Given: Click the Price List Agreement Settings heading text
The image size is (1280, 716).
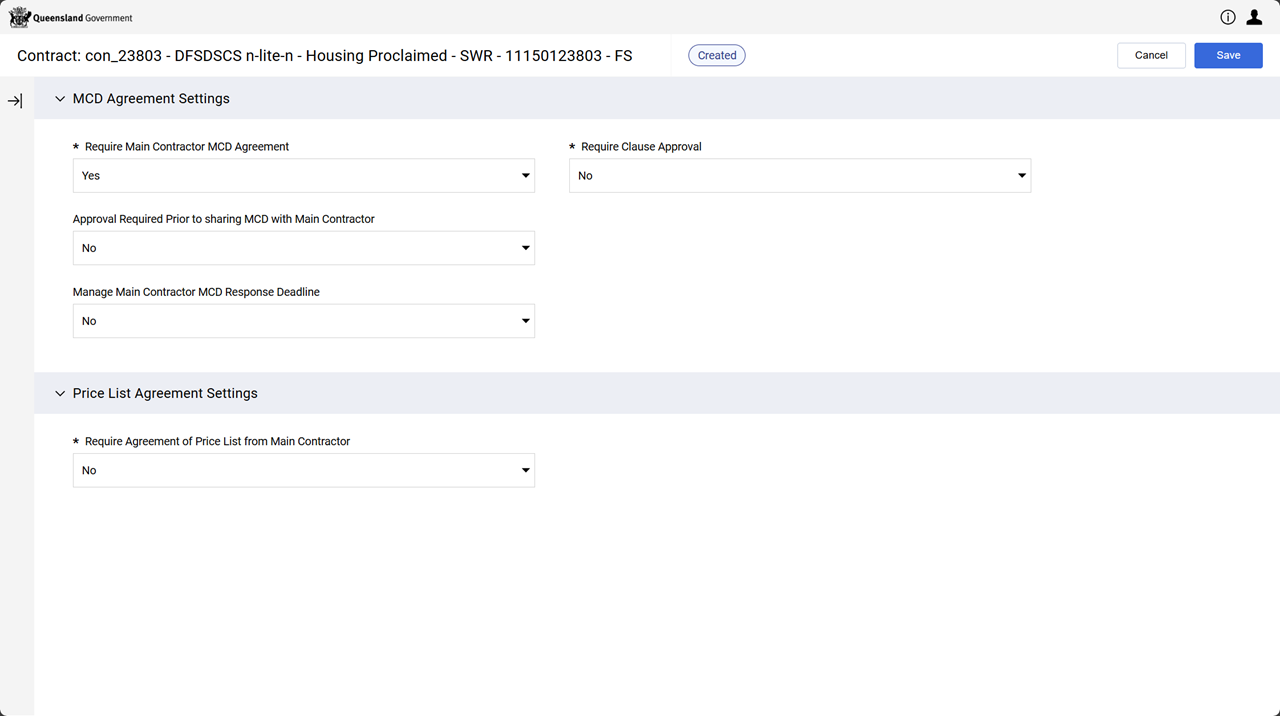Looking at the screenshot, I should coord(165,394).
